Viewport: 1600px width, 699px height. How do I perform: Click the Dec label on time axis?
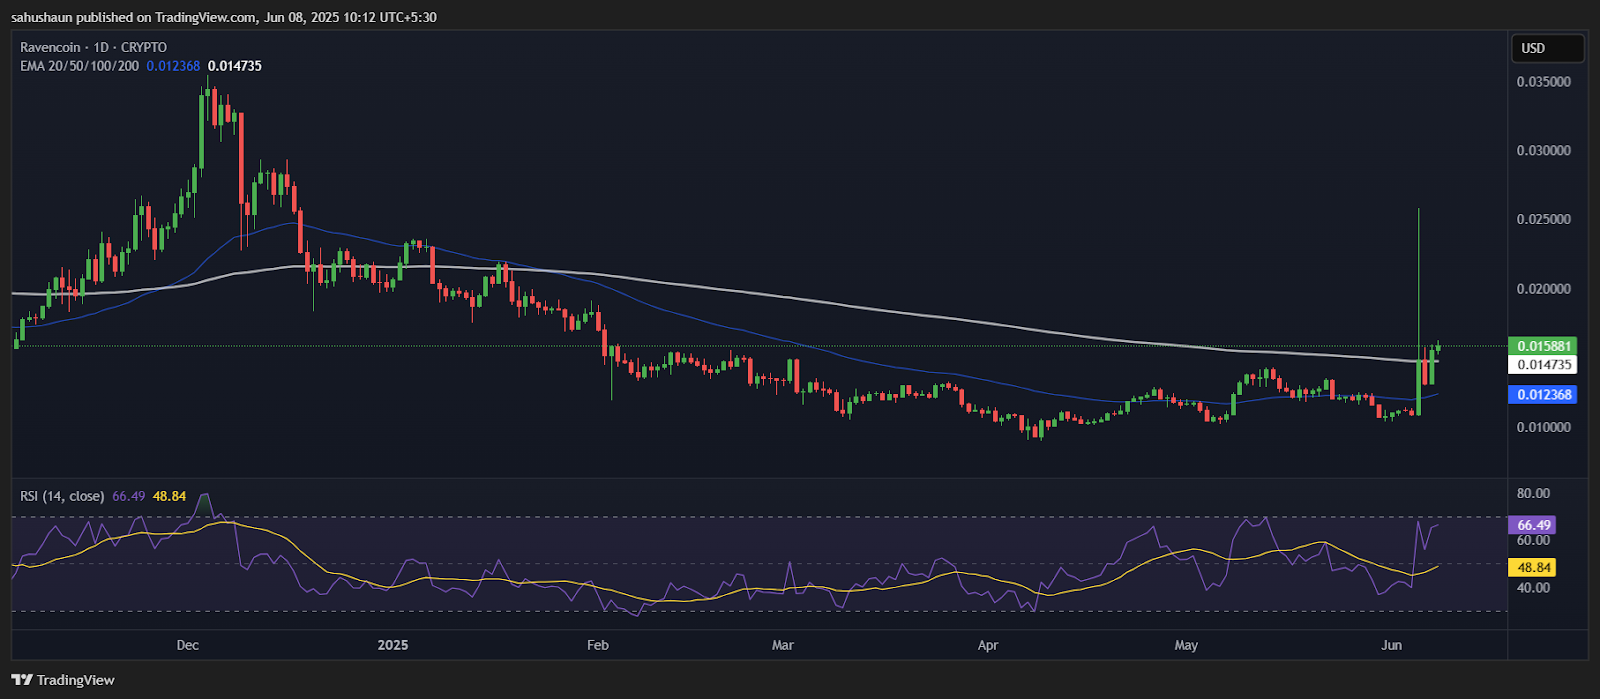tap(187, 645)
